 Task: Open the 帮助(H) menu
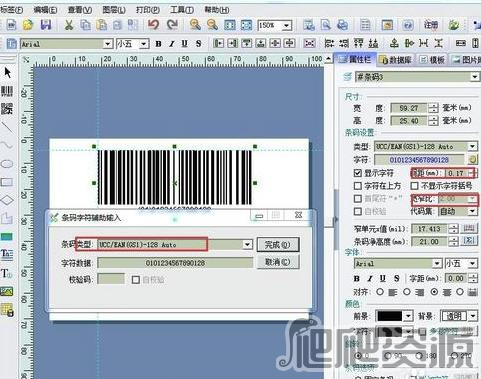pyautogui.click(x=217, y=10)
